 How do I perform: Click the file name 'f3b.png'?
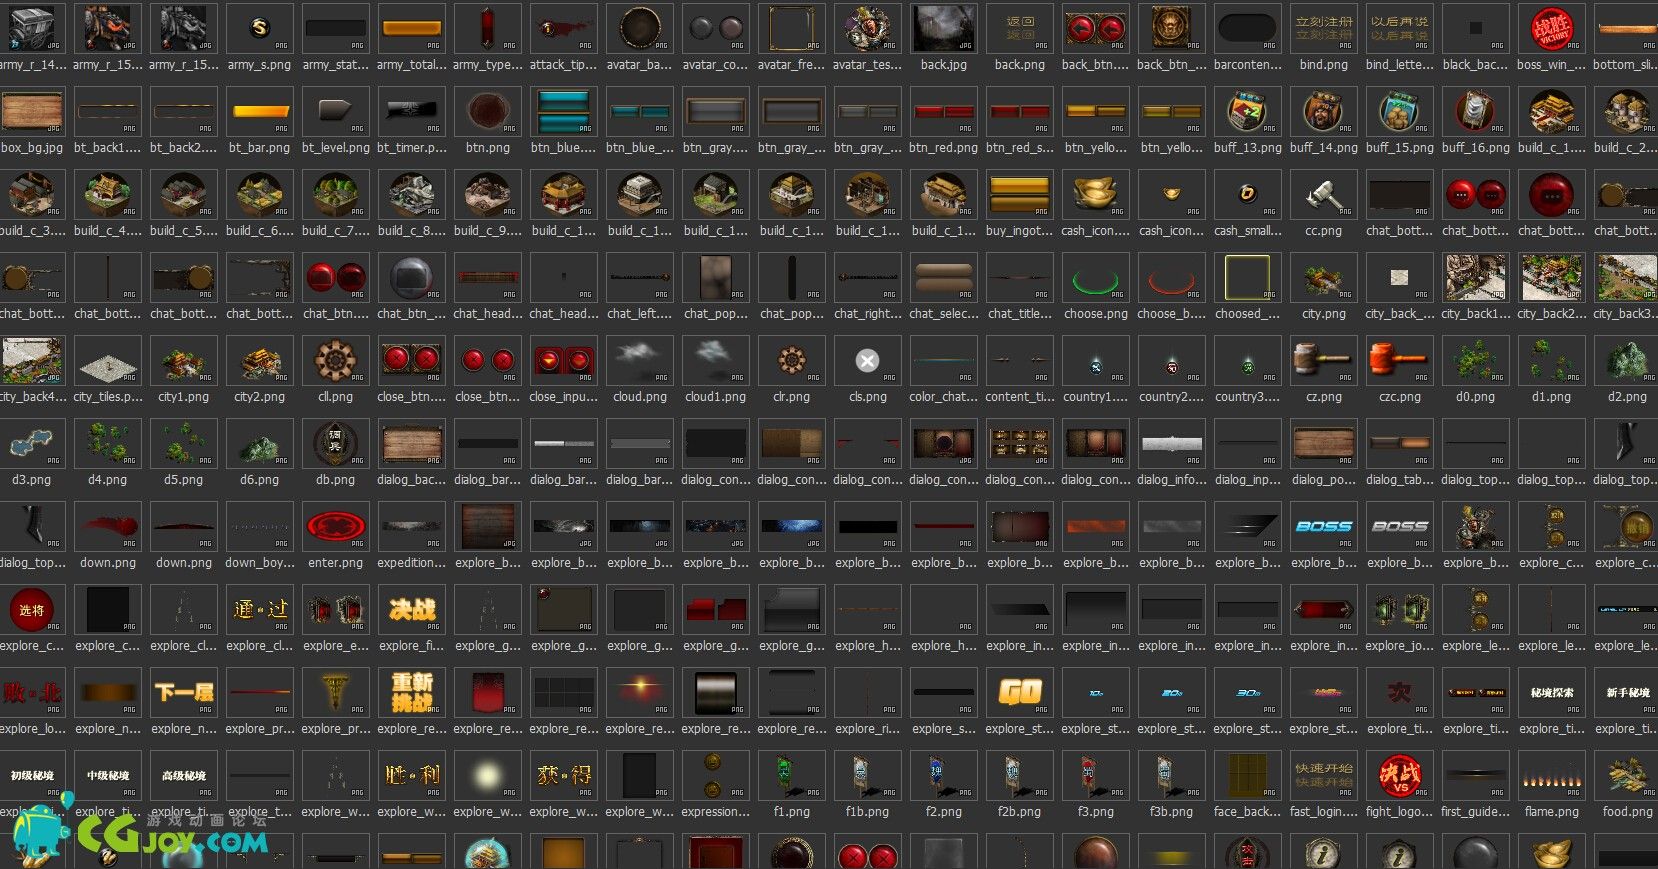point(1172,812)
